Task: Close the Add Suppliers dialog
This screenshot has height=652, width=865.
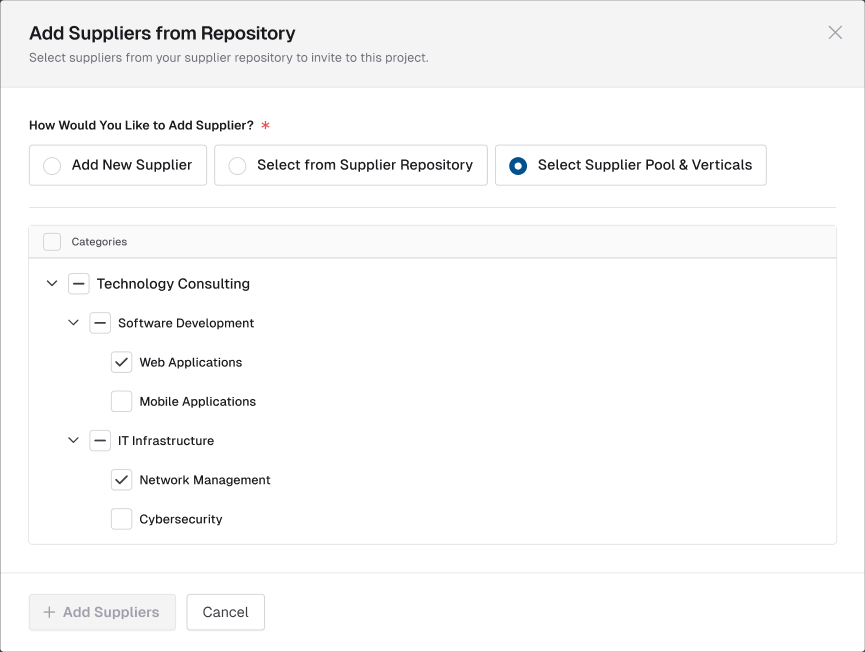Action: tap(835, 33)
